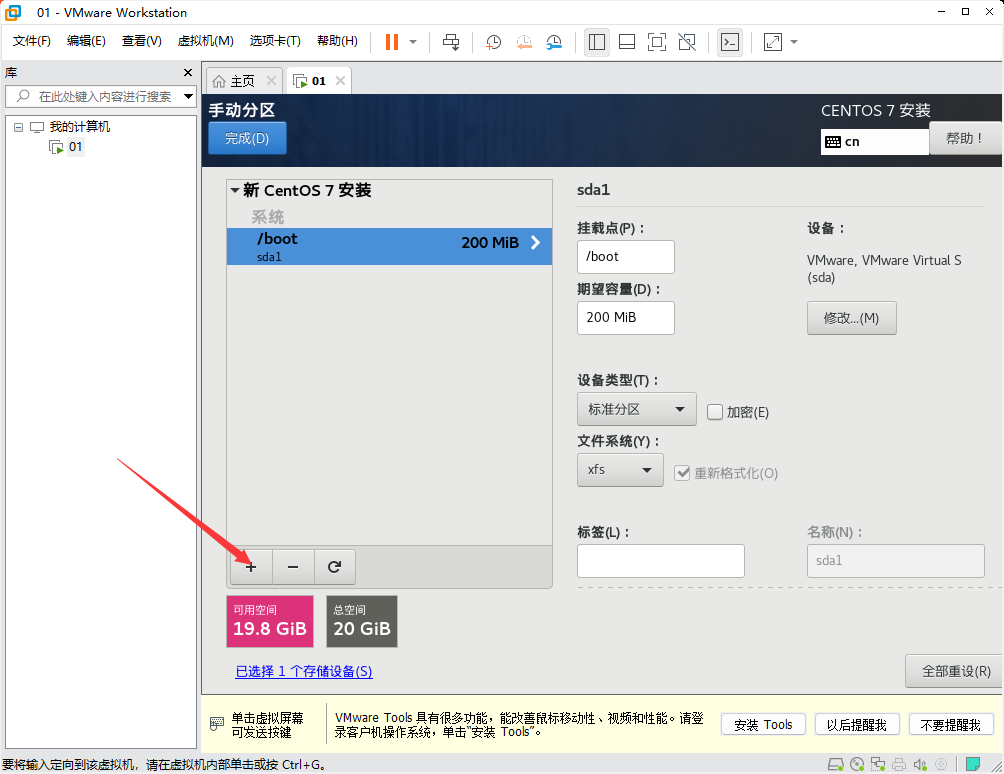
Task: Open the library search filter dropdown
Action: [188, 97]
